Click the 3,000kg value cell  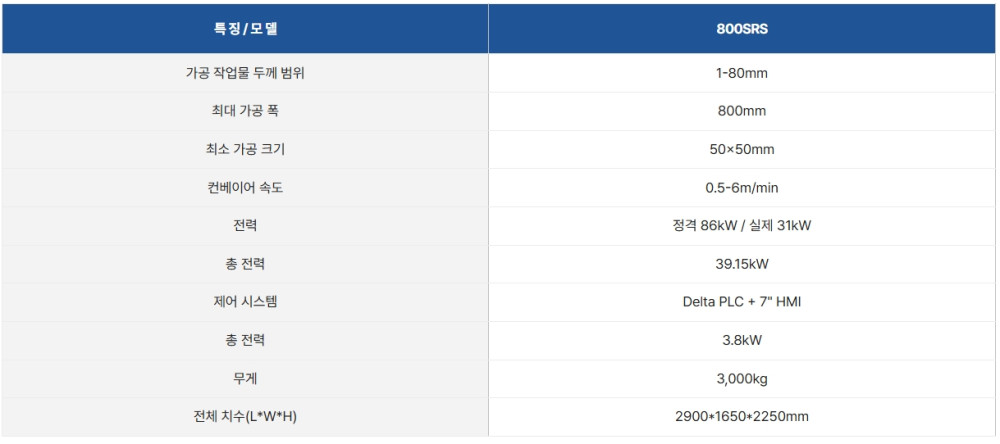coord(742,378)
